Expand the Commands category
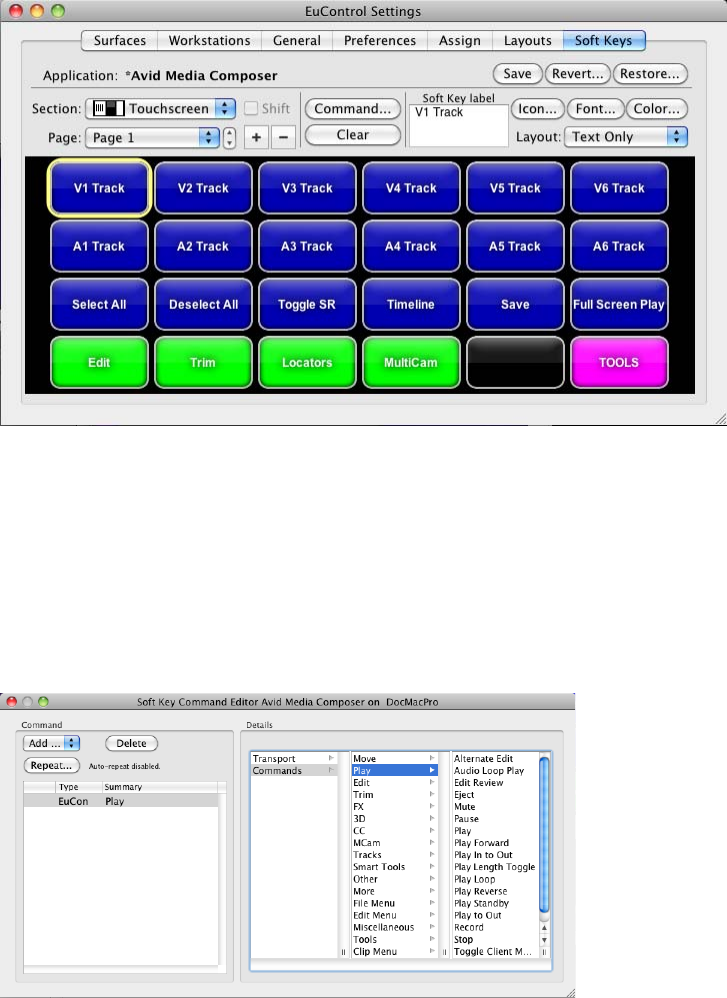Viewport: 727px width, 998px height. click(x=293, y=771)
